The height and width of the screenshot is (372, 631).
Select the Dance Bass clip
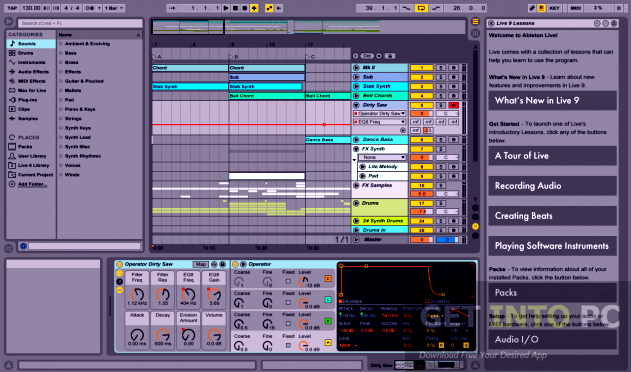(x=328, y=140)
